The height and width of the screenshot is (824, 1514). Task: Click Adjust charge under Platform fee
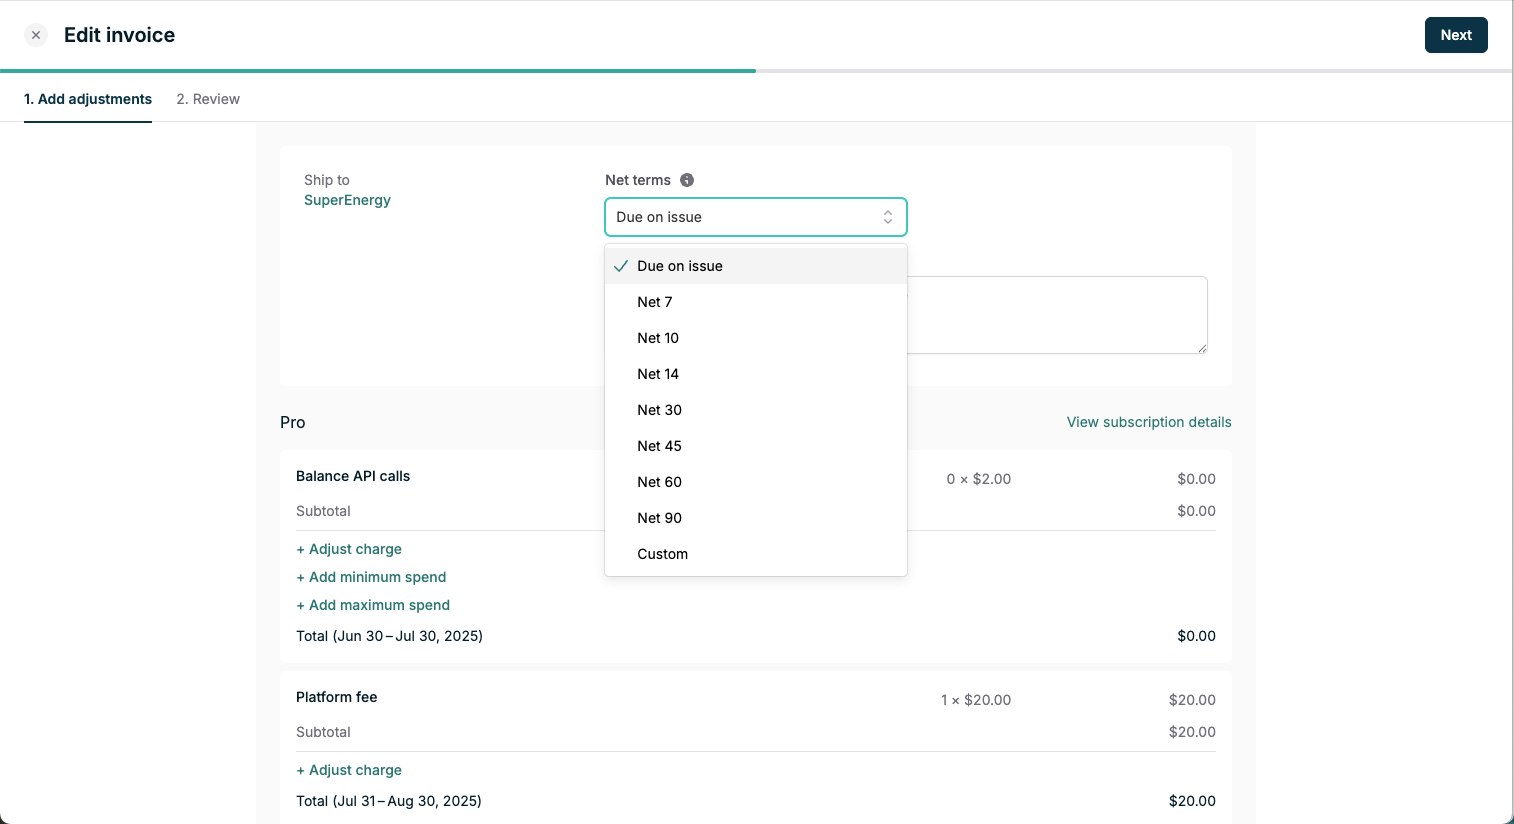click(x=349, y=770)
